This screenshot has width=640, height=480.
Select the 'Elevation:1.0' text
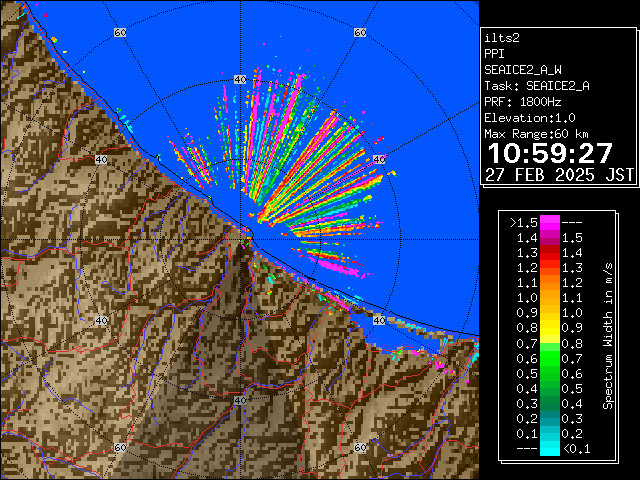pyautogui.click(x=530, y=118)
